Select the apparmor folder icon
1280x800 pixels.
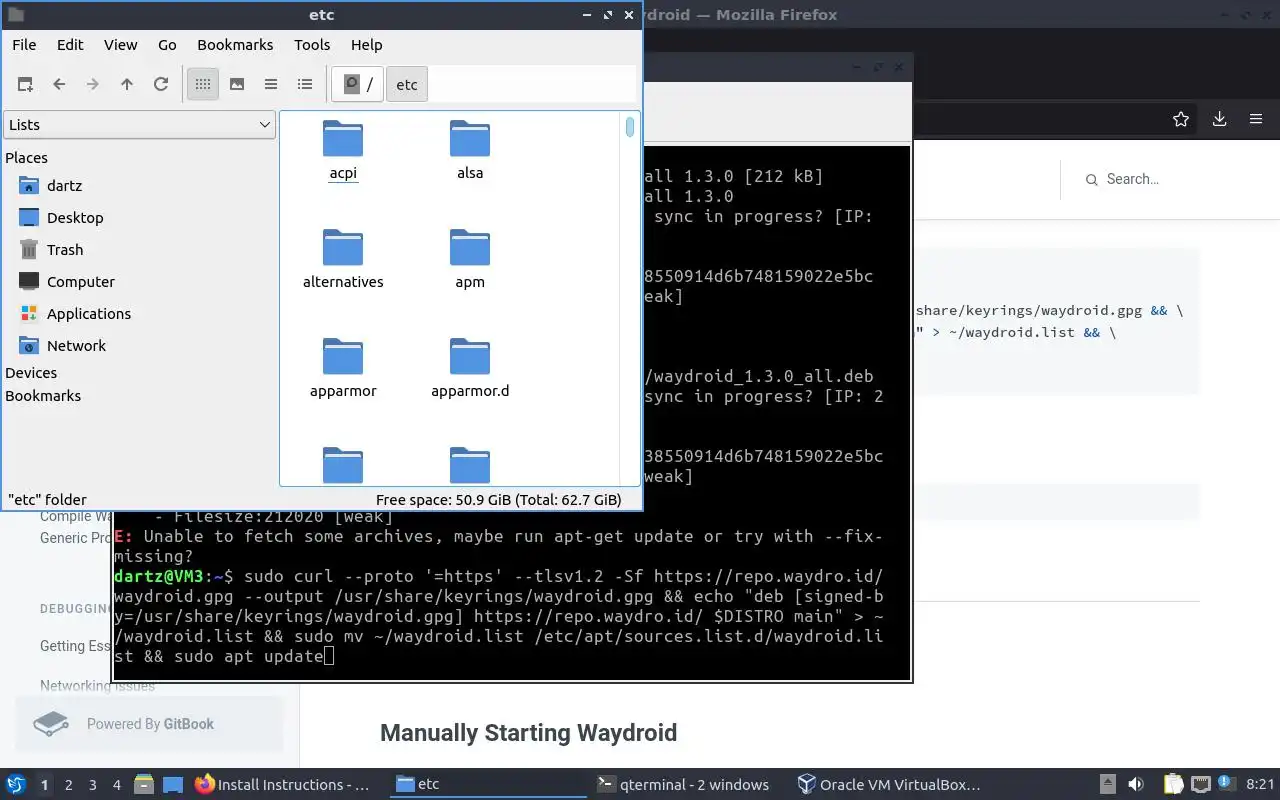[x=343, y=357]
